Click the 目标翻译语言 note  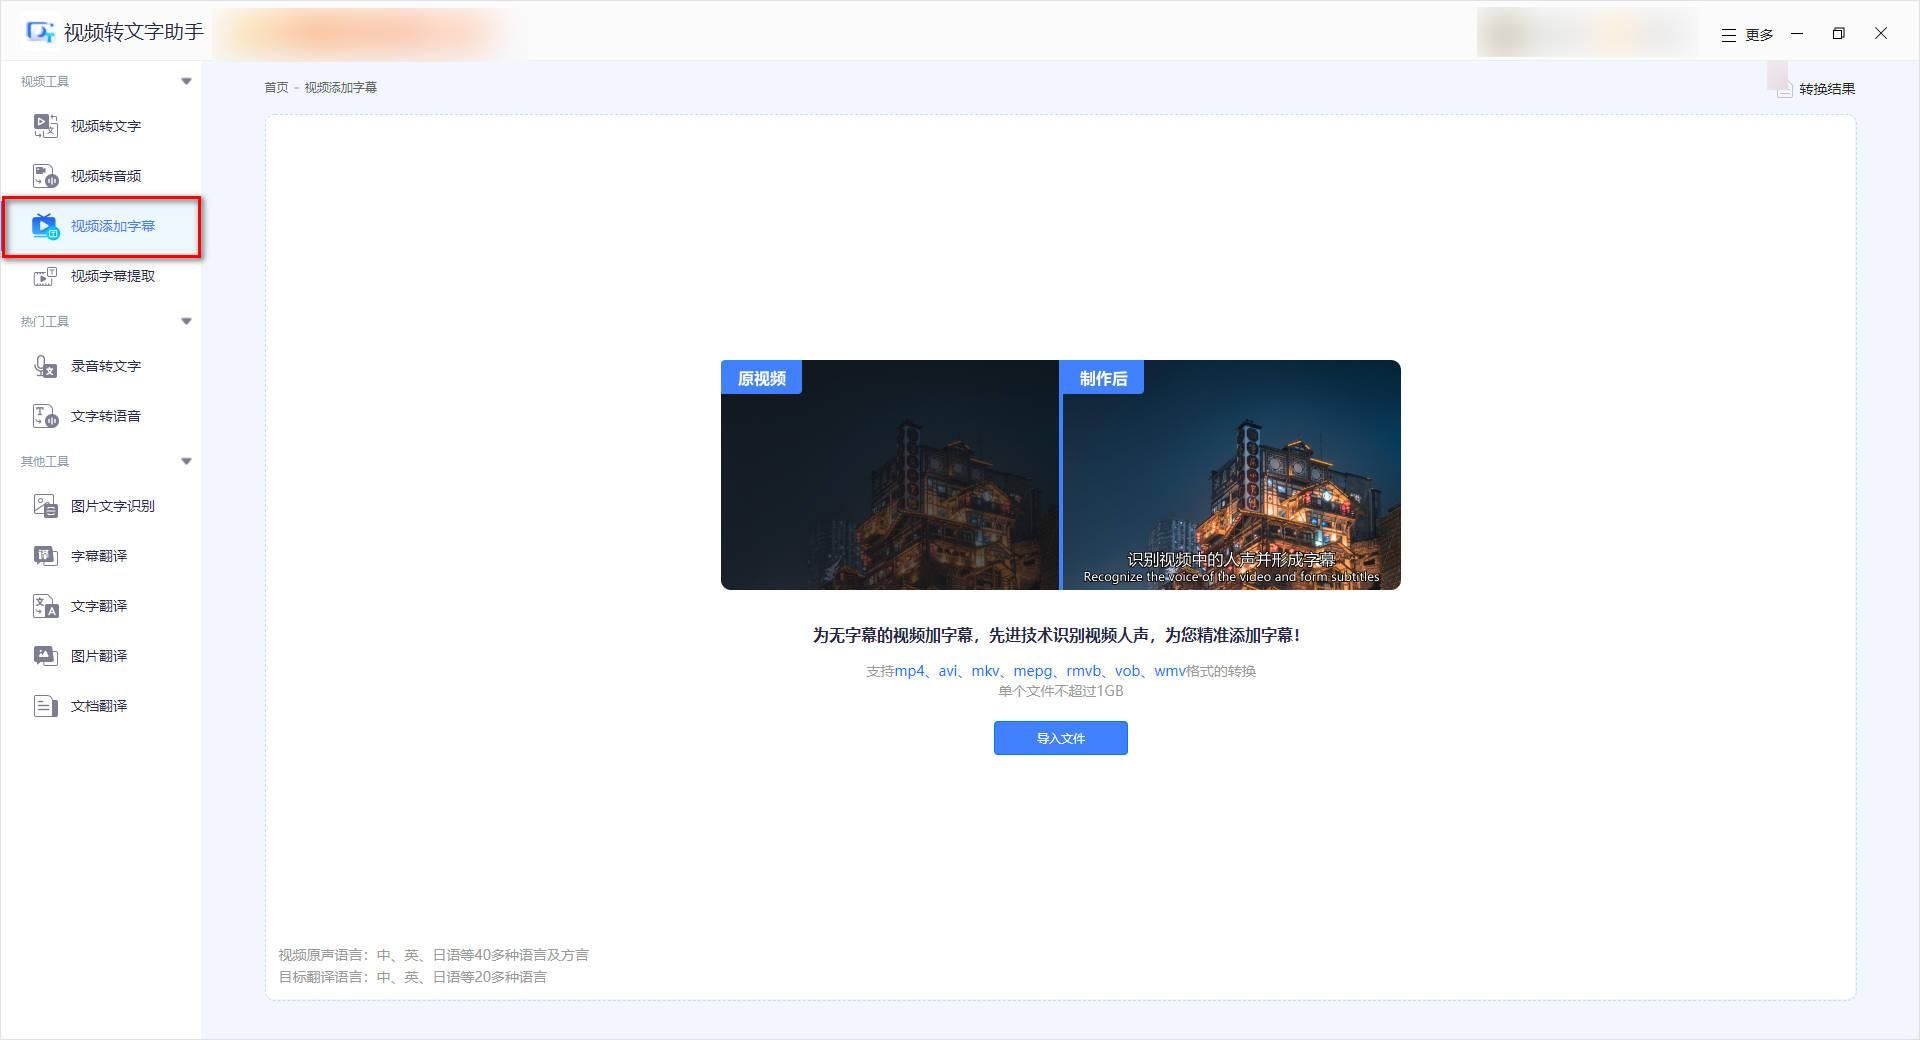(x=412, y=977)
